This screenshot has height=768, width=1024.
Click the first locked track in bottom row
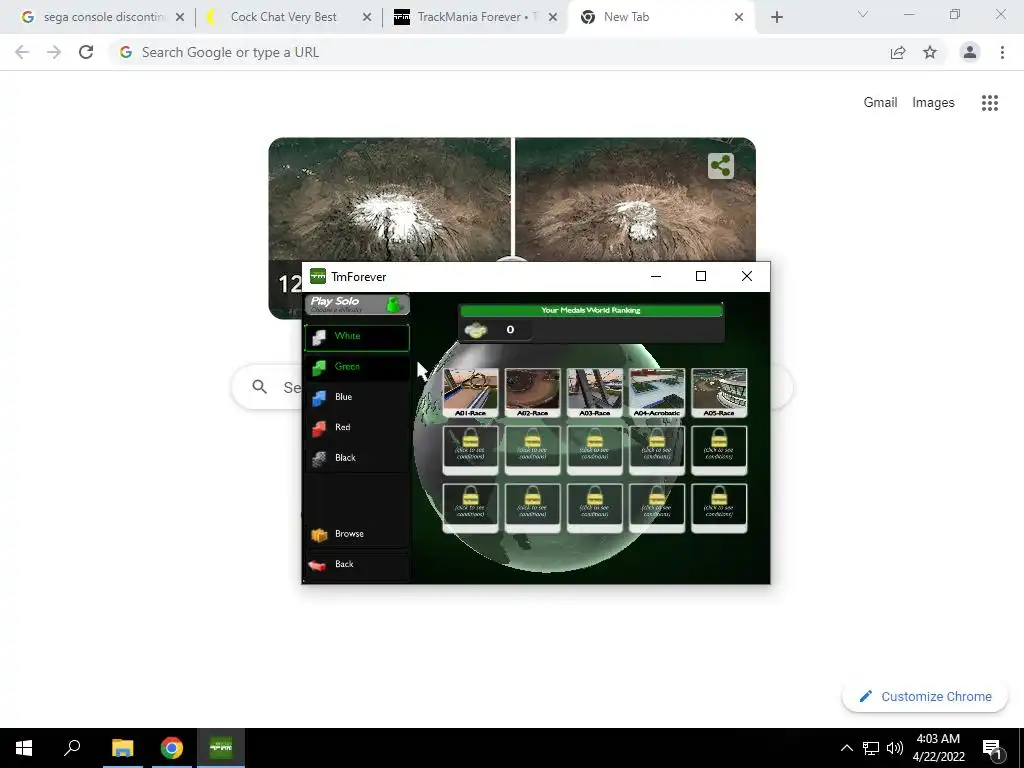point(470,507)
